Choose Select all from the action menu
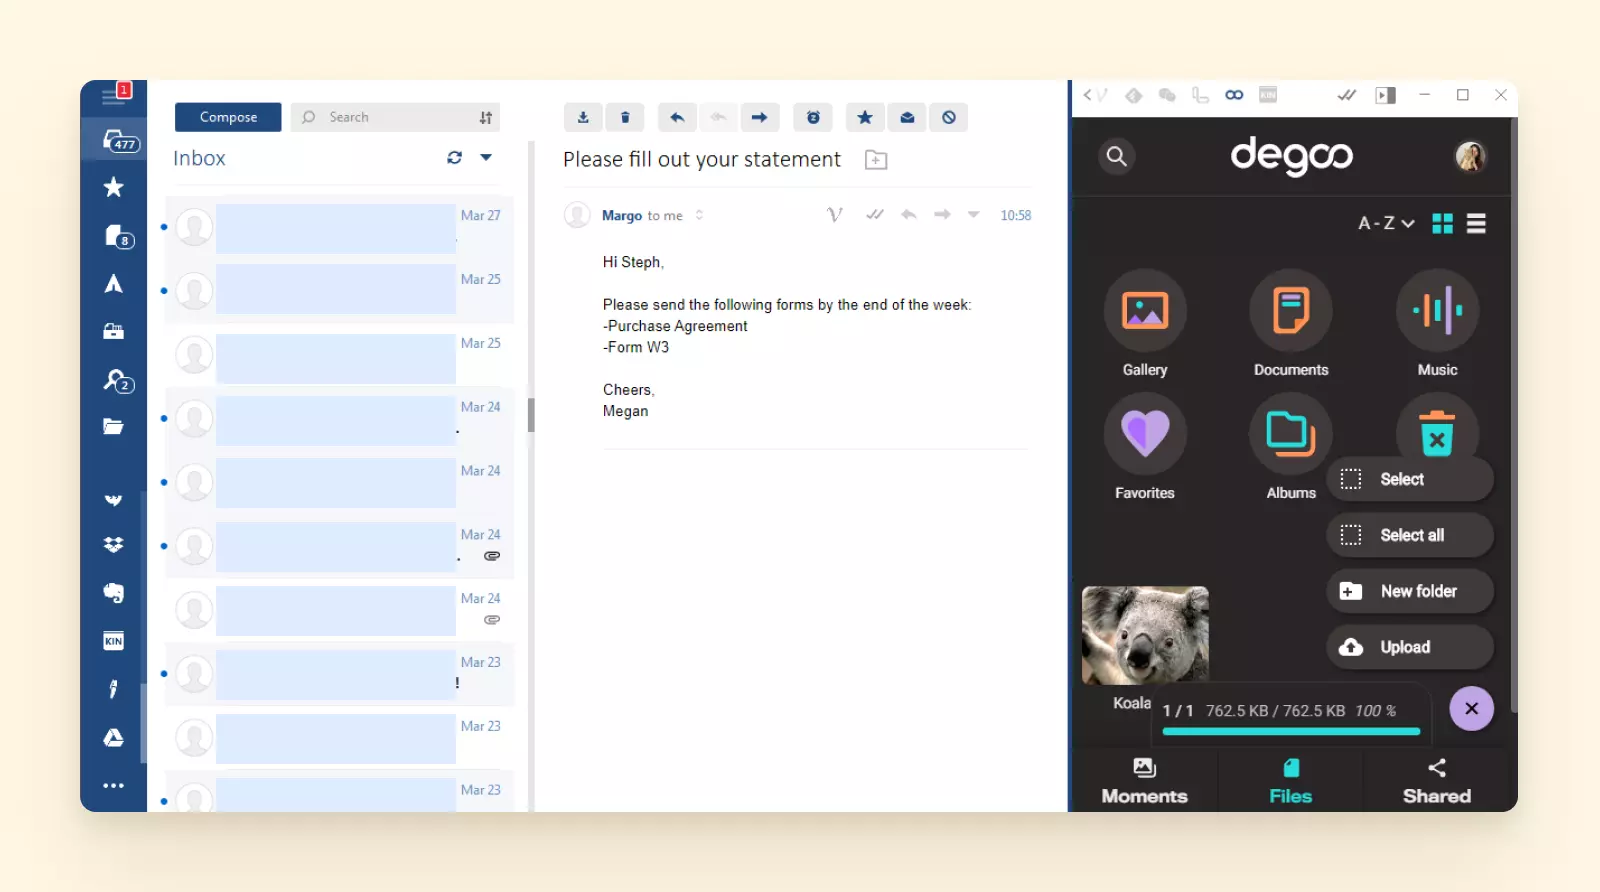This screenshot has height=892, width=1600. click(x=1410, y=535)
